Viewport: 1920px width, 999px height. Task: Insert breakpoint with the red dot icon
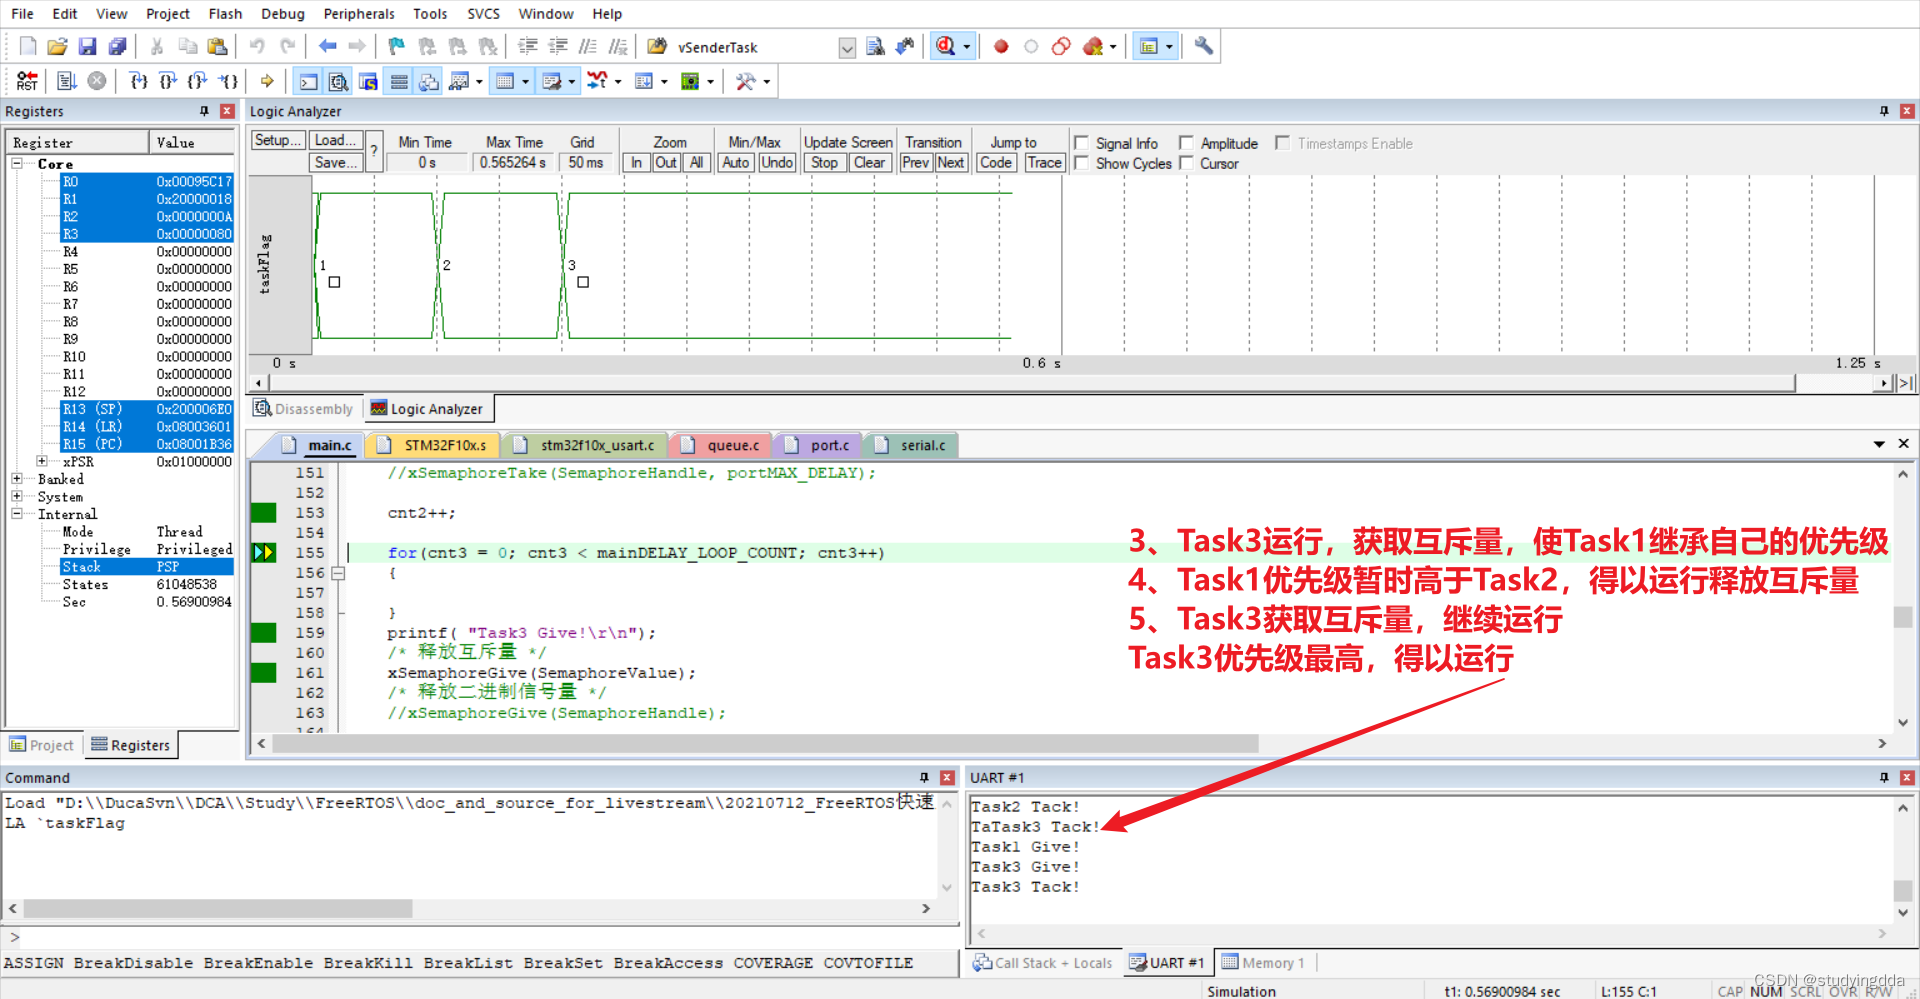[x=1001, y=46]
